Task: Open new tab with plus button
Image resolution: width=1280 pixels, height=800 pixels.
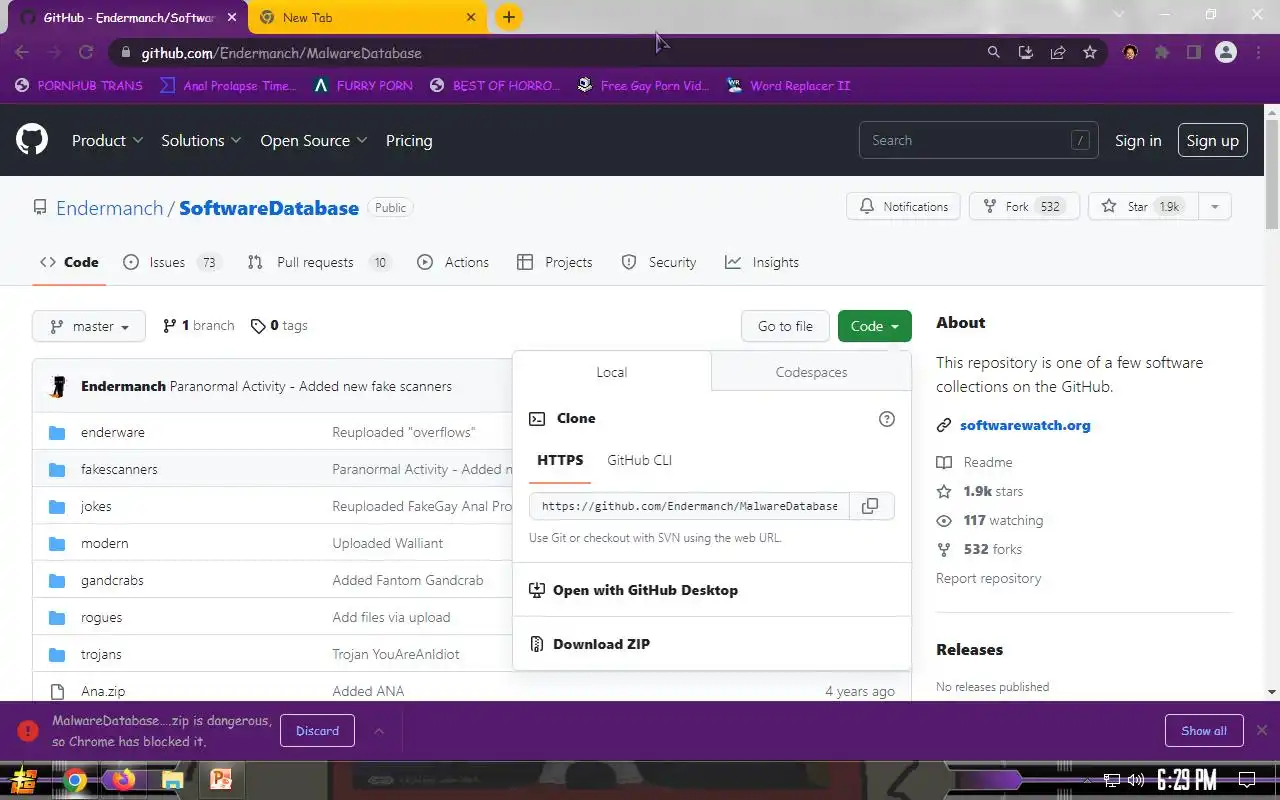Action: click(509, 17)
